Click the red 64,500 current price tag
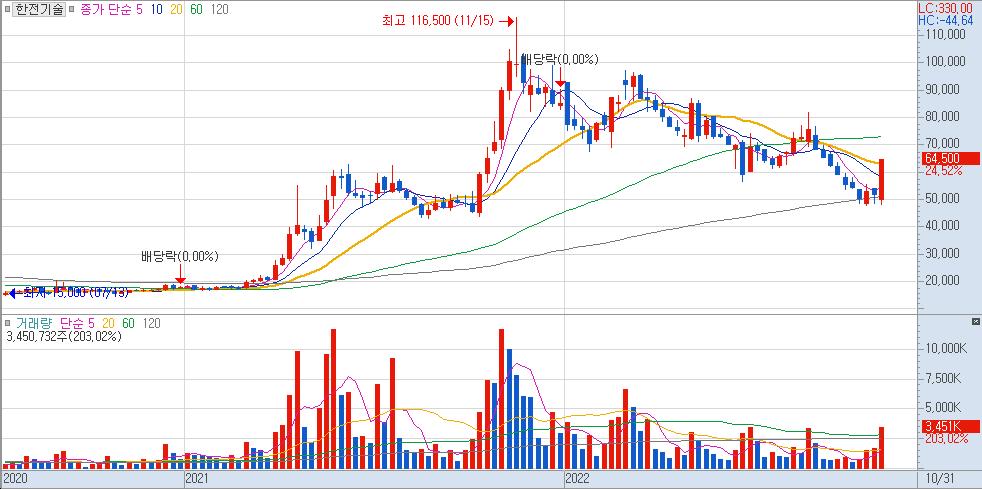This screenshot has height=489, width=982. [x=951, y=158]
